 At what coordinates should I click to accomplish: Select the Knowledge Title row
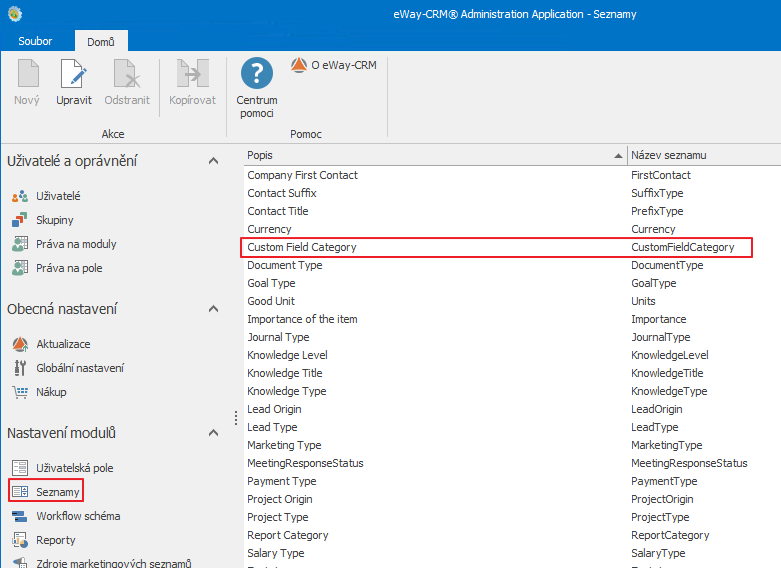[513, 373]
